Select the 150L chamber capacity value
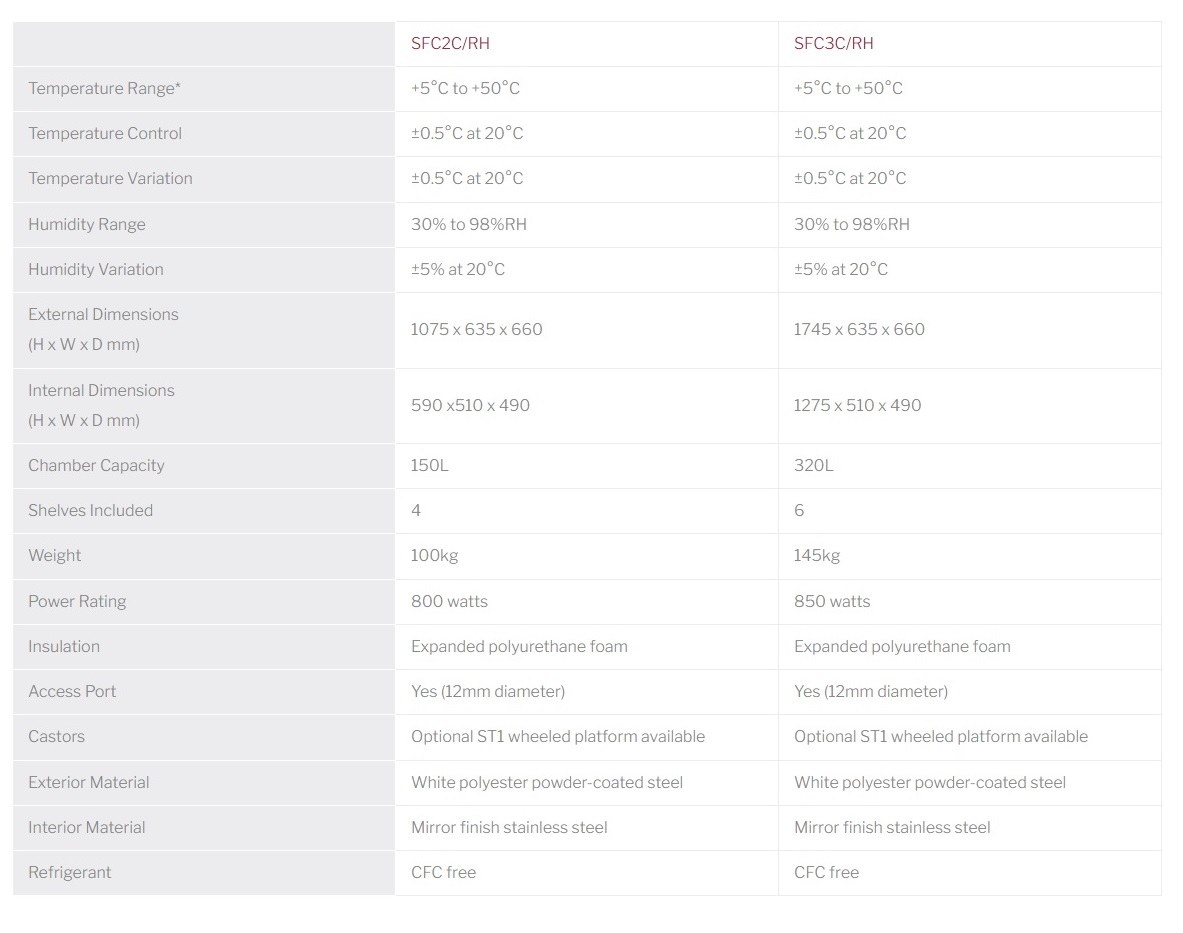Viewport: 1183px width, 933px height. pyautogui.click(x=430, y=465)
